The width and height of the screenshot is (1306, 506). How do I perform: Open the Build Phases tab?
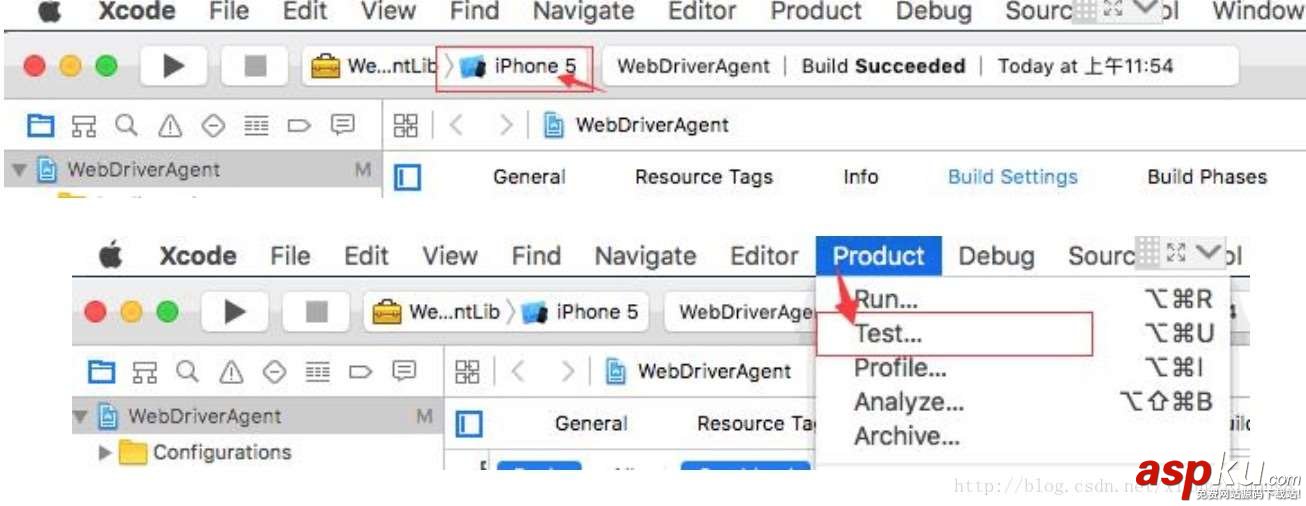1206,177
